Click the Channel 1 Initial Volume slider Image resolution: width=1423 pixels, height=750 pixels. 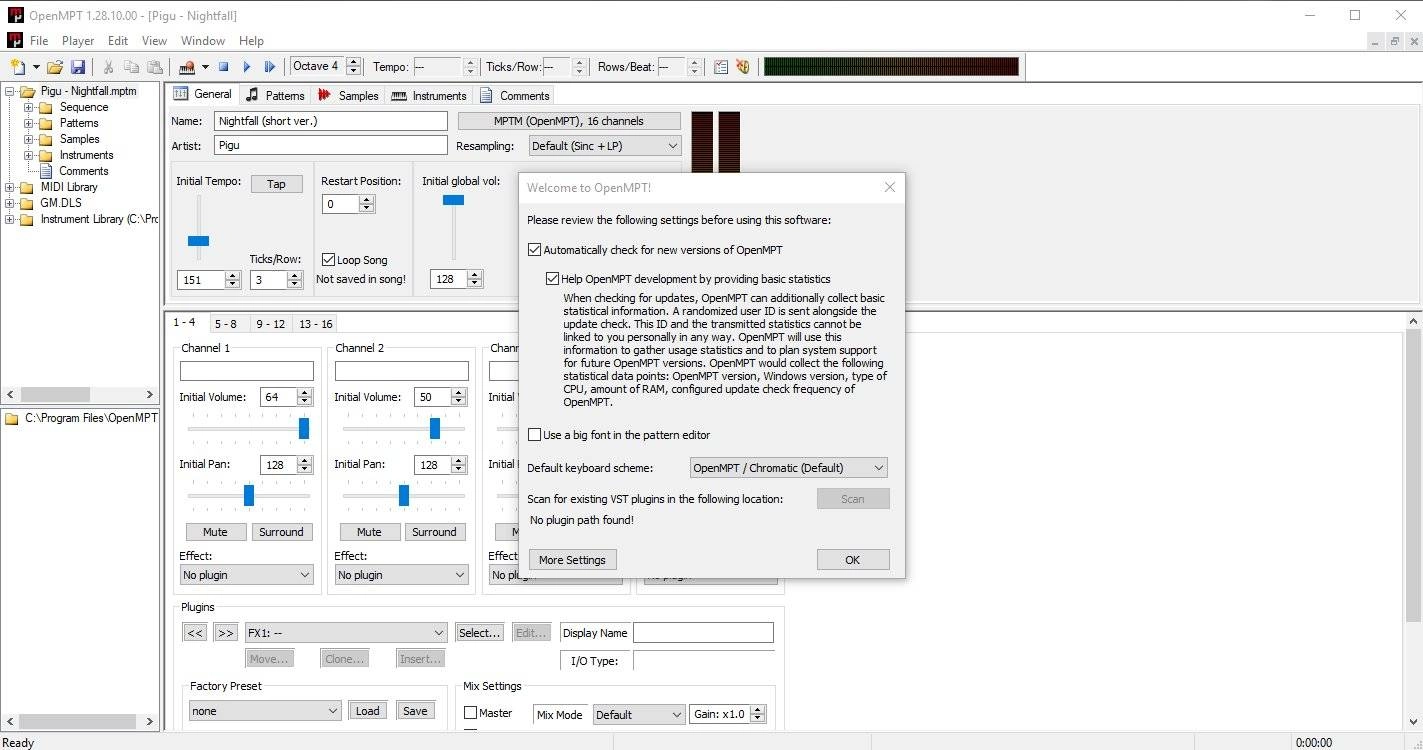click(304, 428)
